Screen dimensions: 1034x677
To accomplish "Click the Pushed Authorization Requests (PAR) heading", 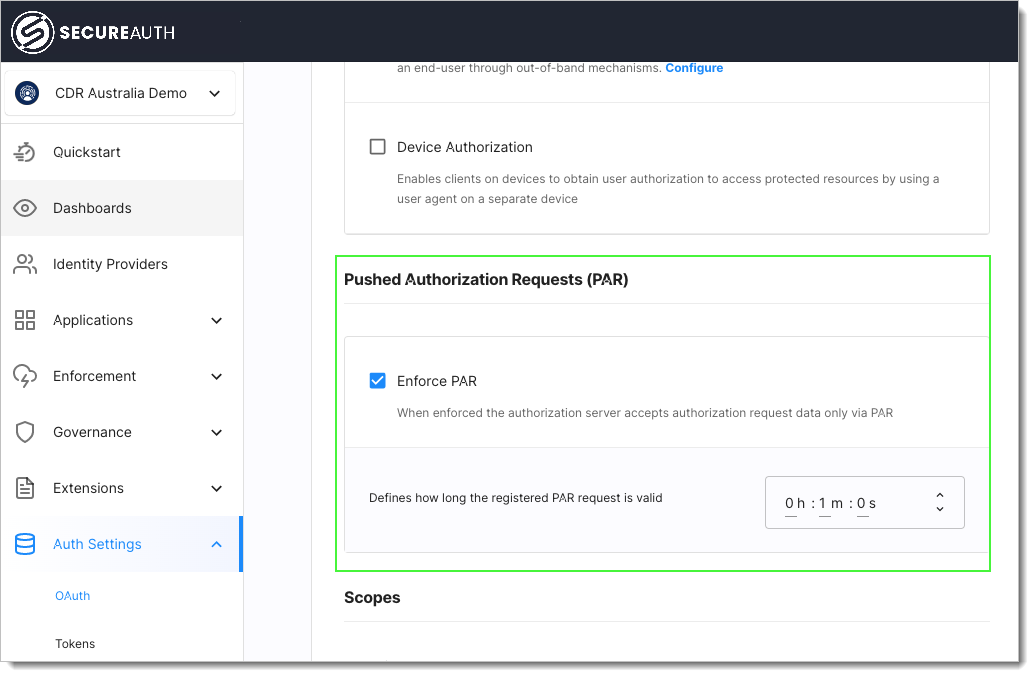I will tap(486, 280).
